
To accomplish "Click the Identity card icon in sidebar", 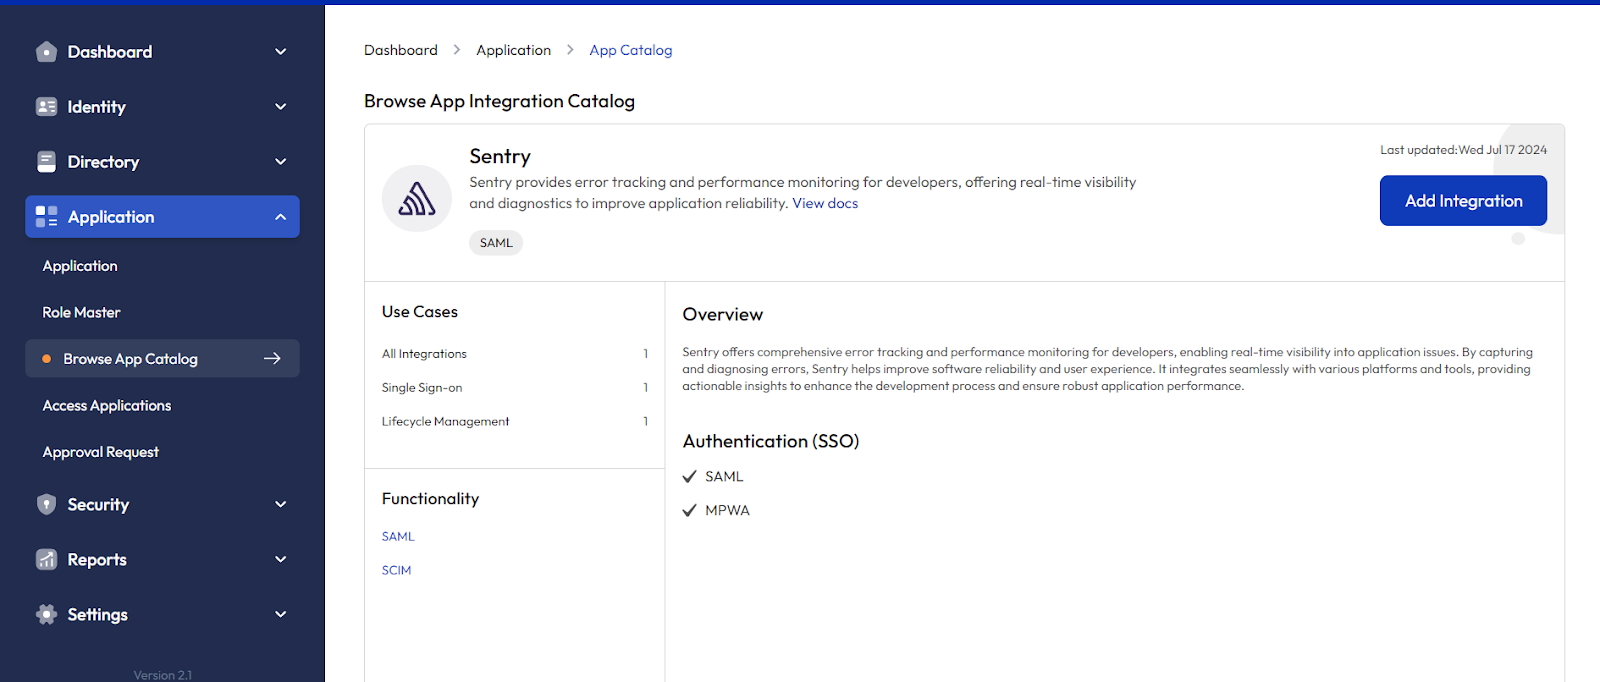I will coord(46,107).
